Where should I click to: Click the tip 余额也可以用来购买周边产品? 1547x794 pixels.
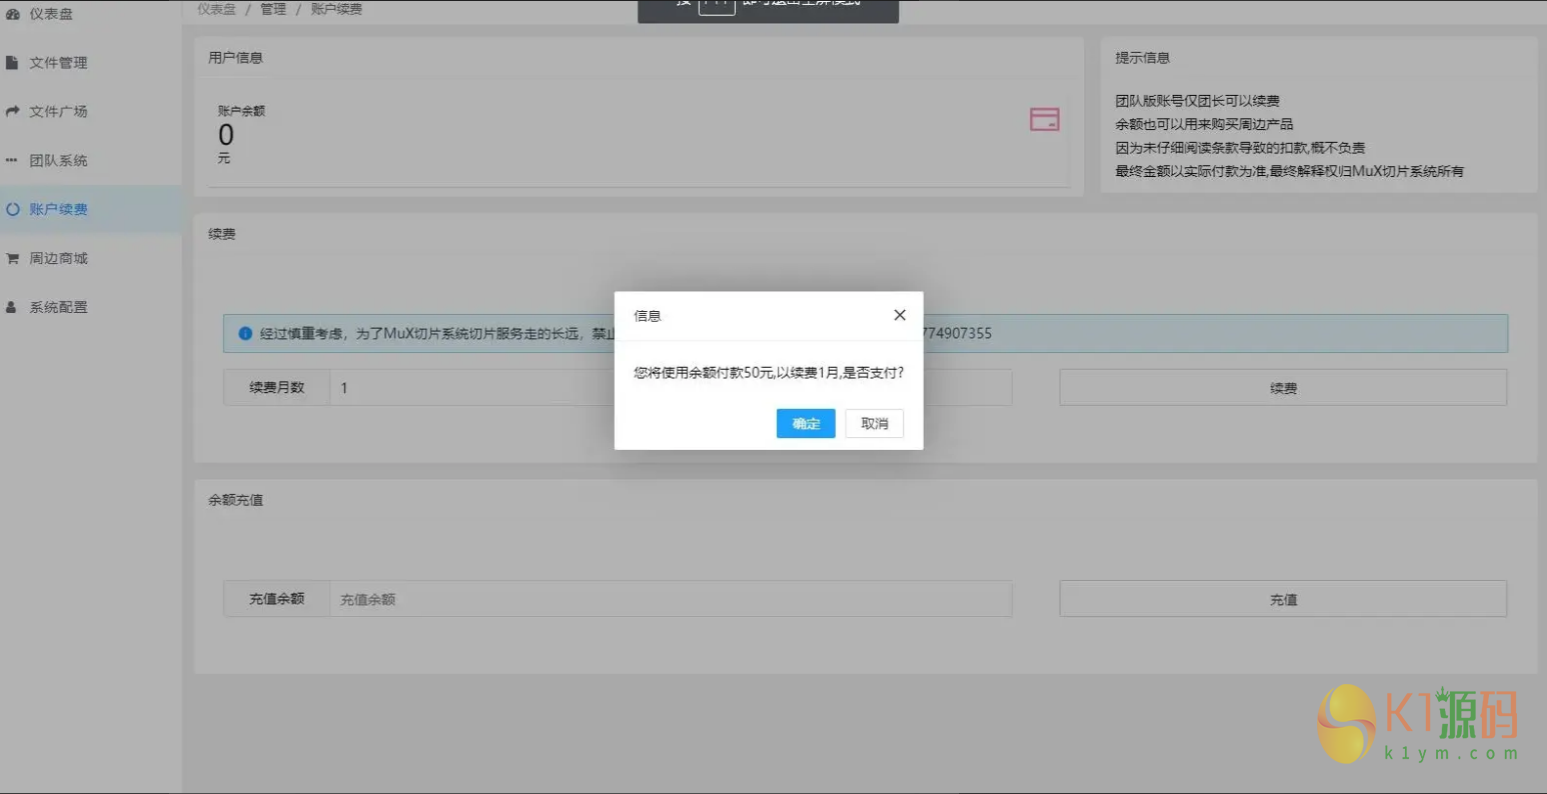[x=1204, y=124]
